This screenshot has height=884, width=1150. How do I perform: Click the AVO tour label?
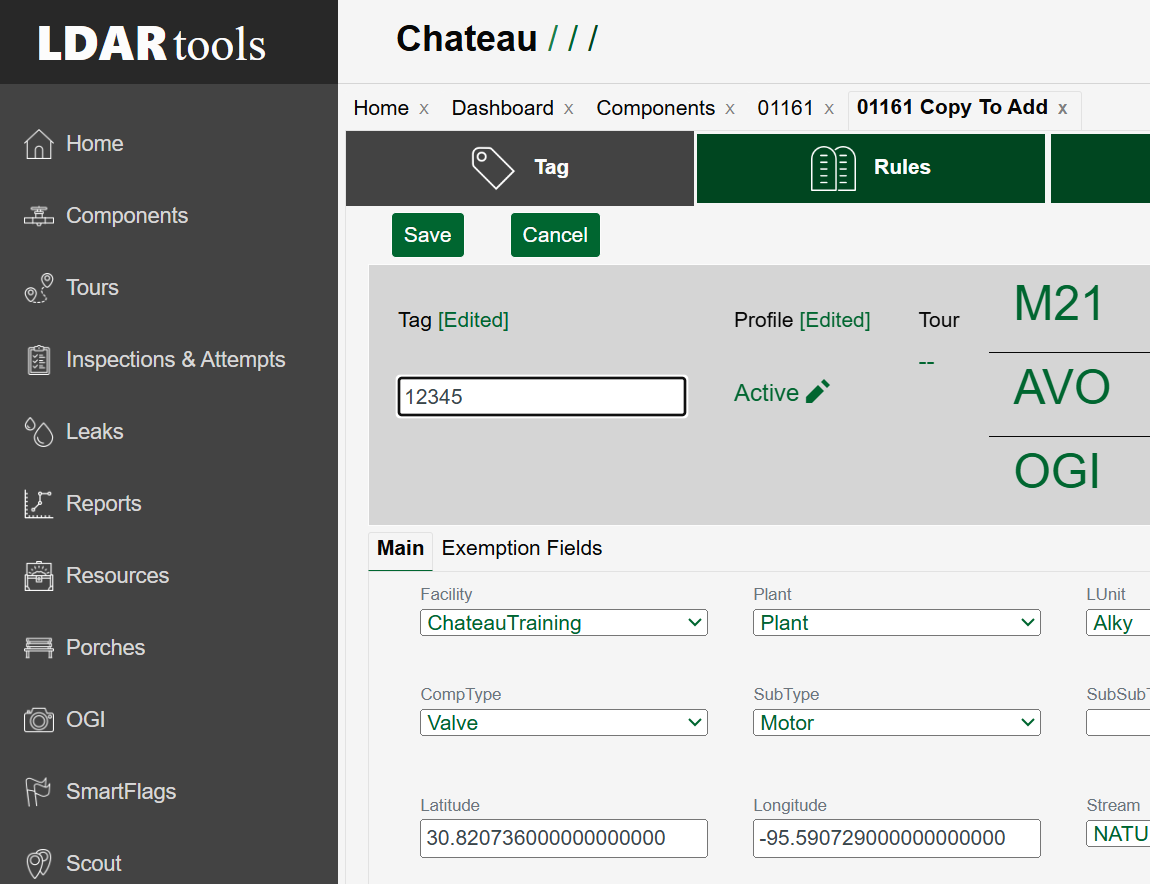click(1061, 387)
